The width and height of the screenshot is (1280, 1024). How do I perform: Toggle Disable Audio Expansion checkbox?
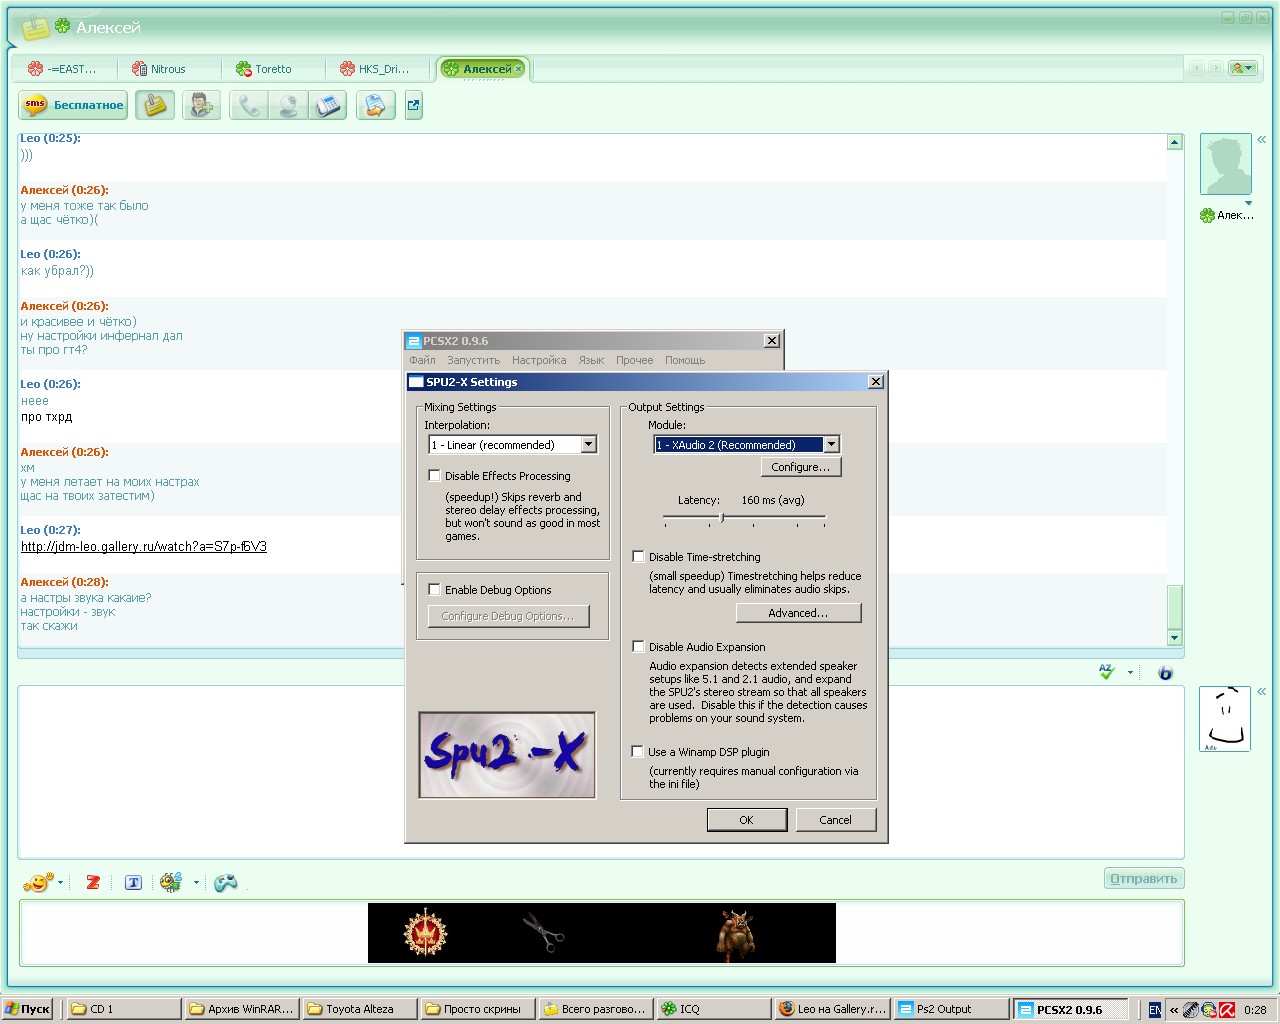tap(638, 646)
